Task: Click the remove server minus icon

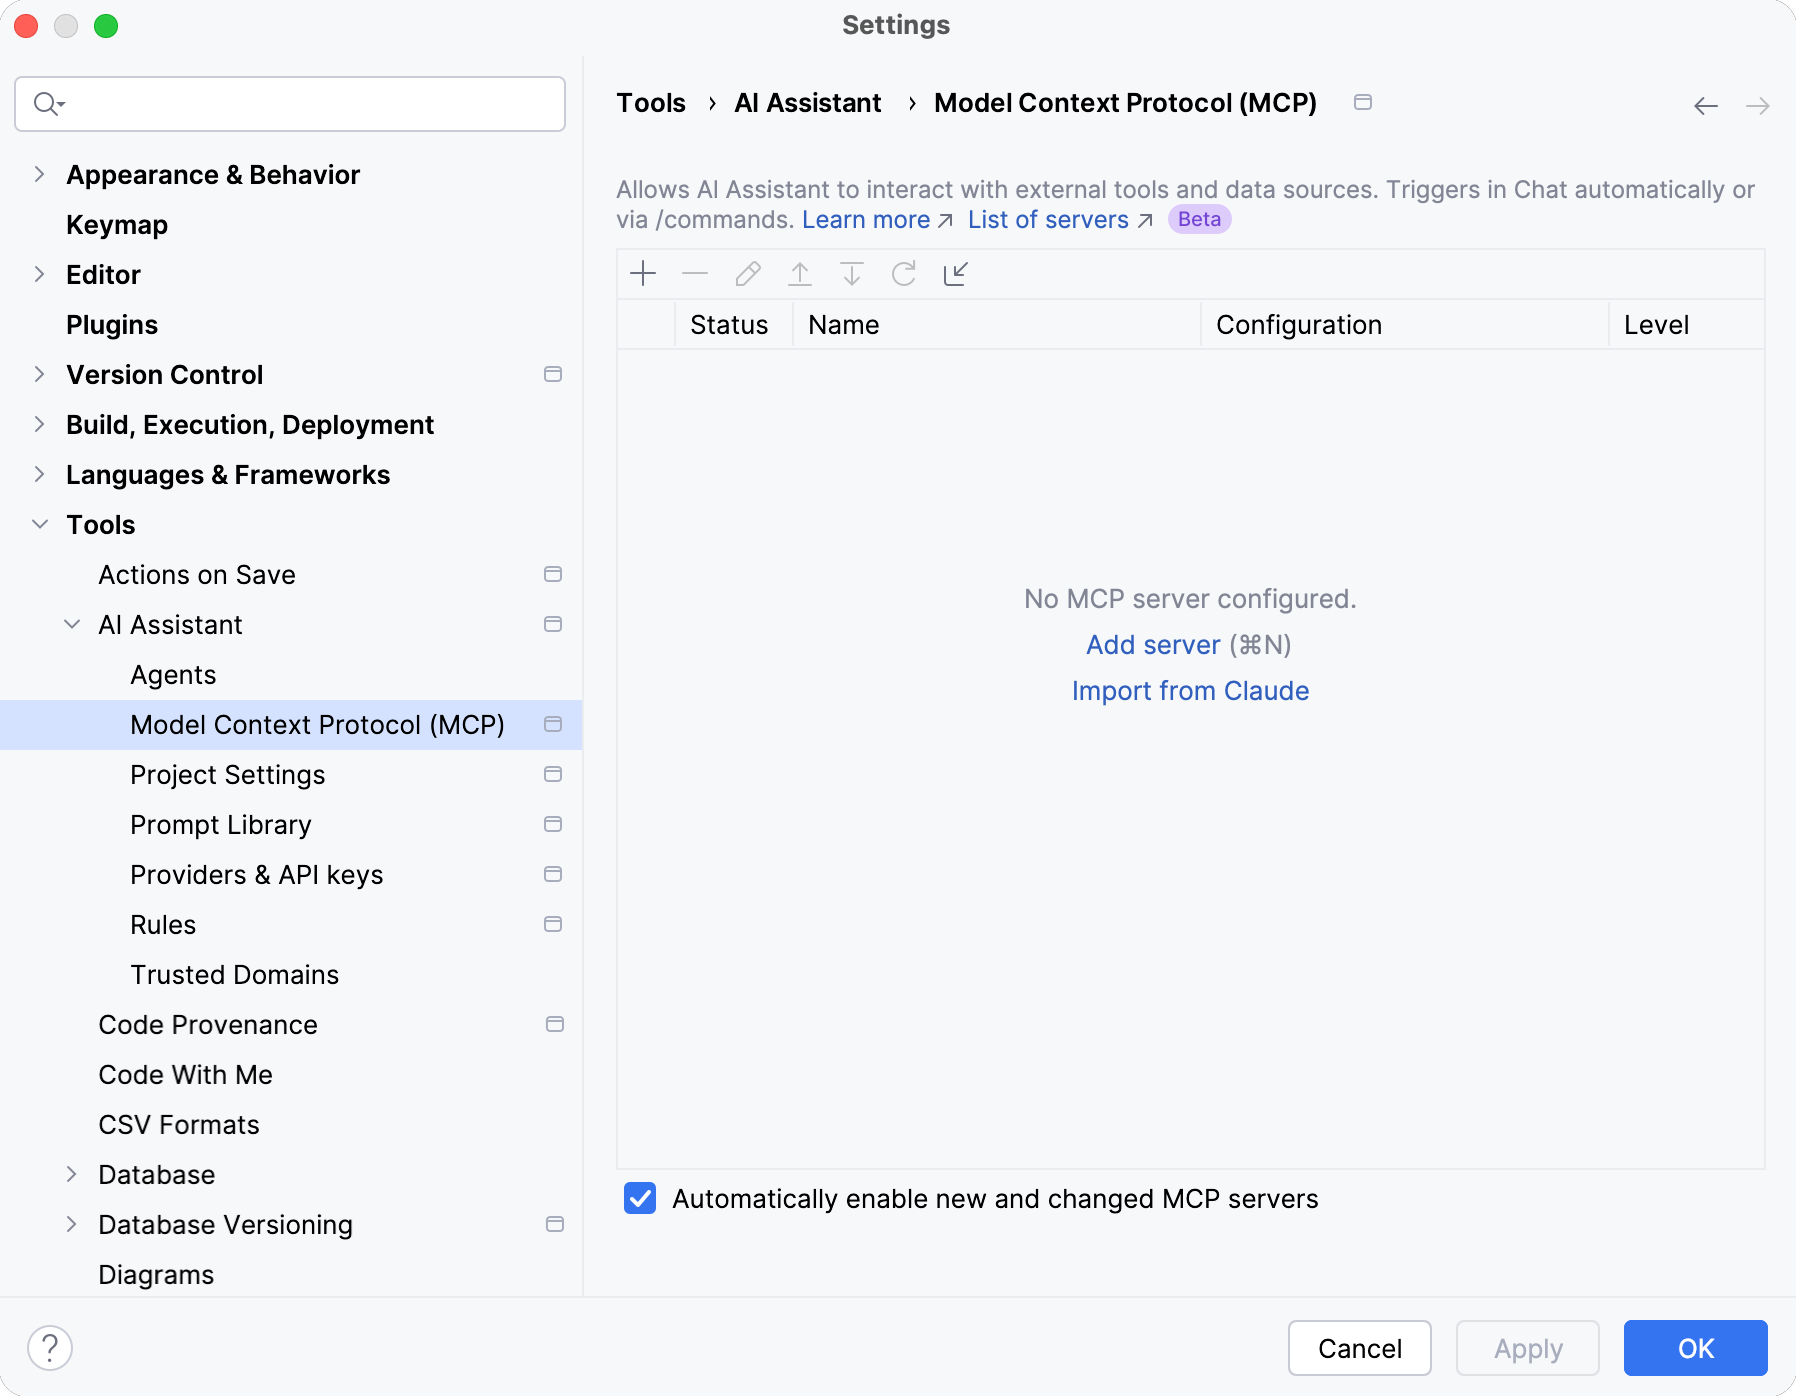Action: 695,273
